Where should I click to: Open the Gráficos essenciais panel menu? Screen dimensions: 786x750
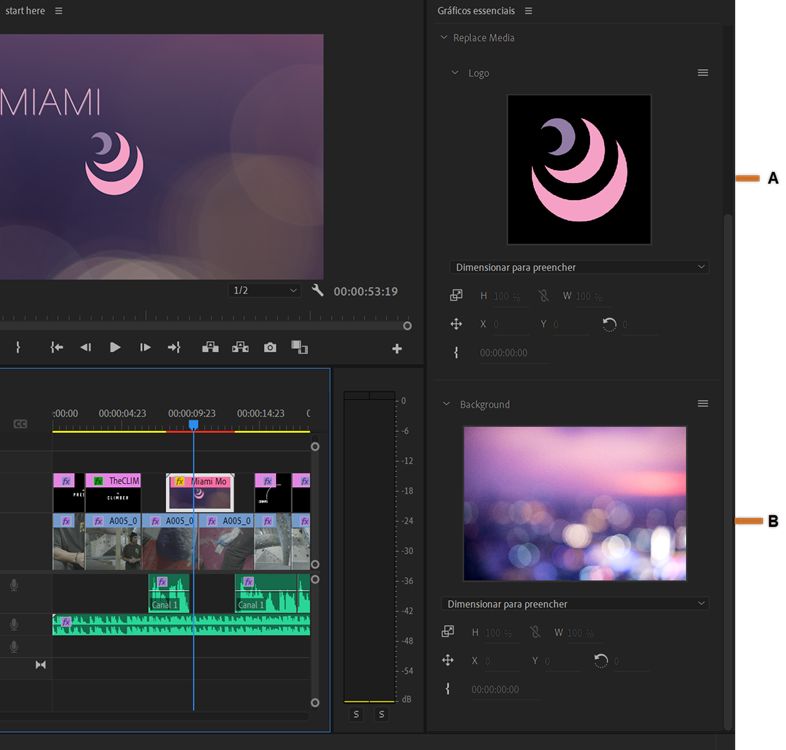[528, 11]
